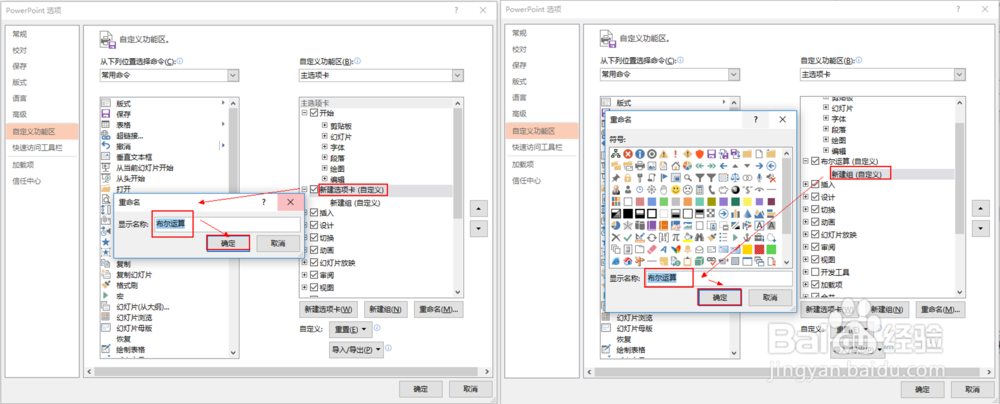Image resolution: width=1000 pixels, height=404 pixels.
Task: Pick the telephone handset symbol
Action: (712, 190)
